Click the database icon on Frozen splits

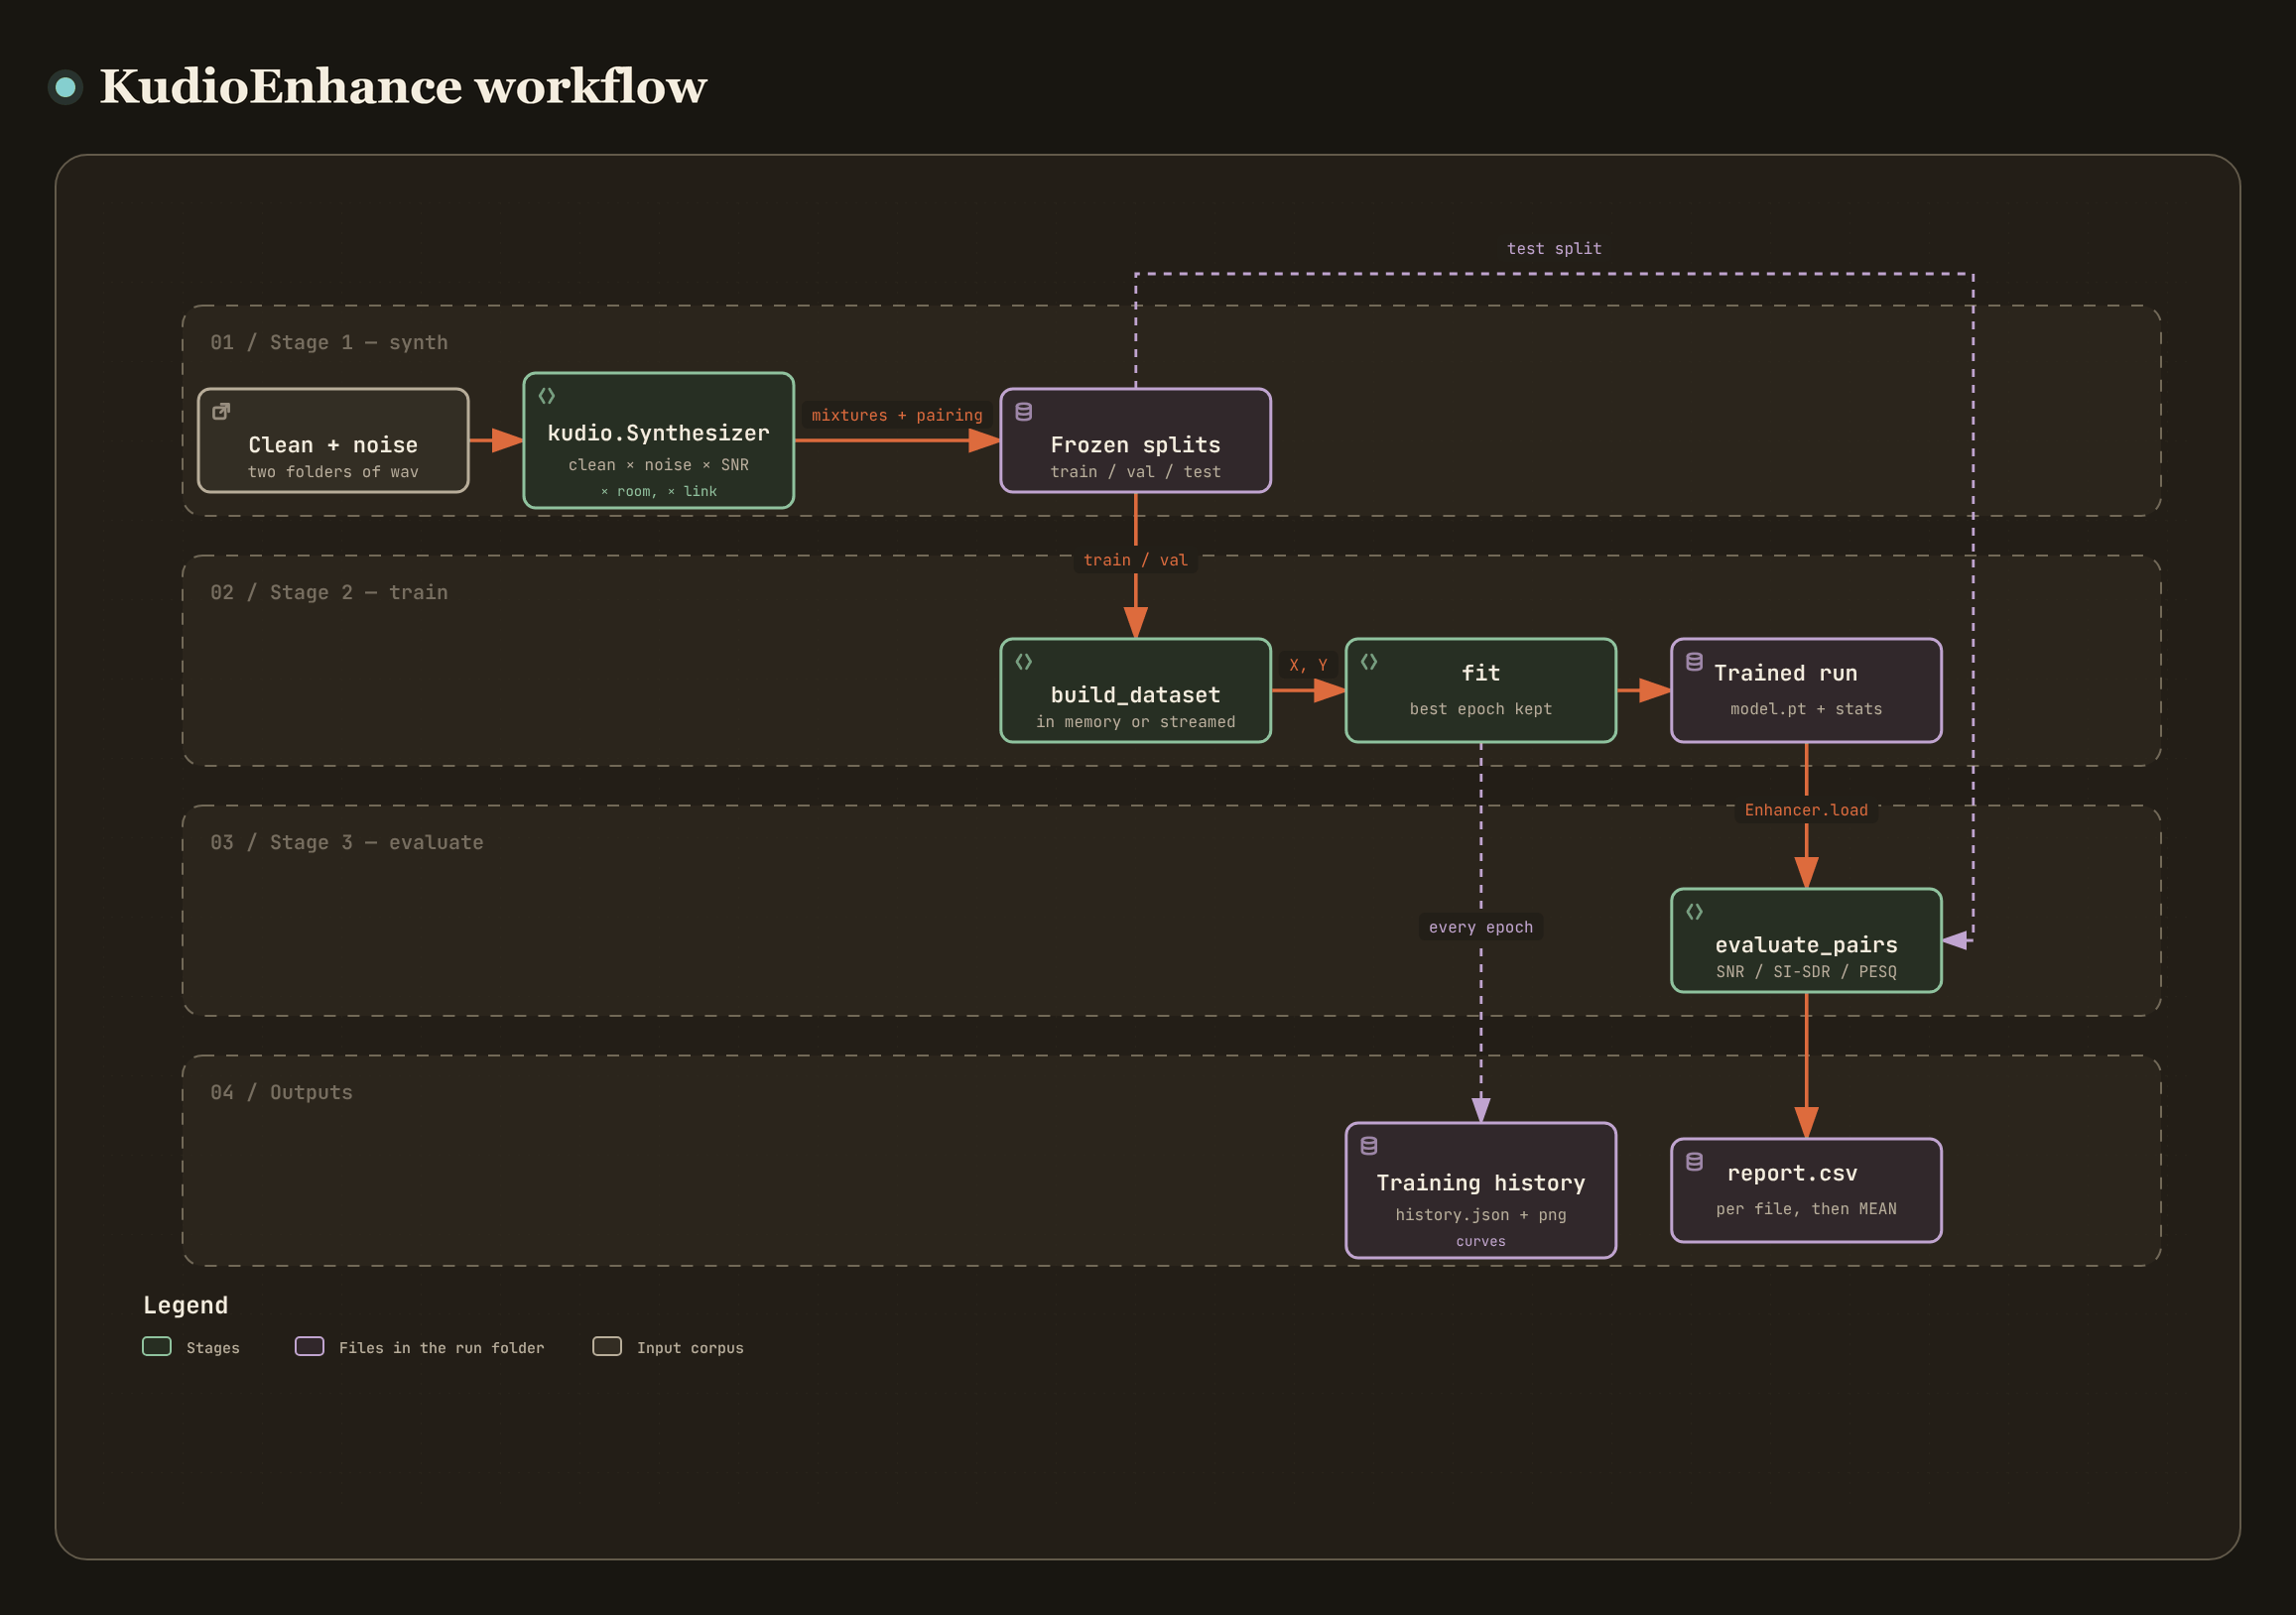[x=1023, y=411]
